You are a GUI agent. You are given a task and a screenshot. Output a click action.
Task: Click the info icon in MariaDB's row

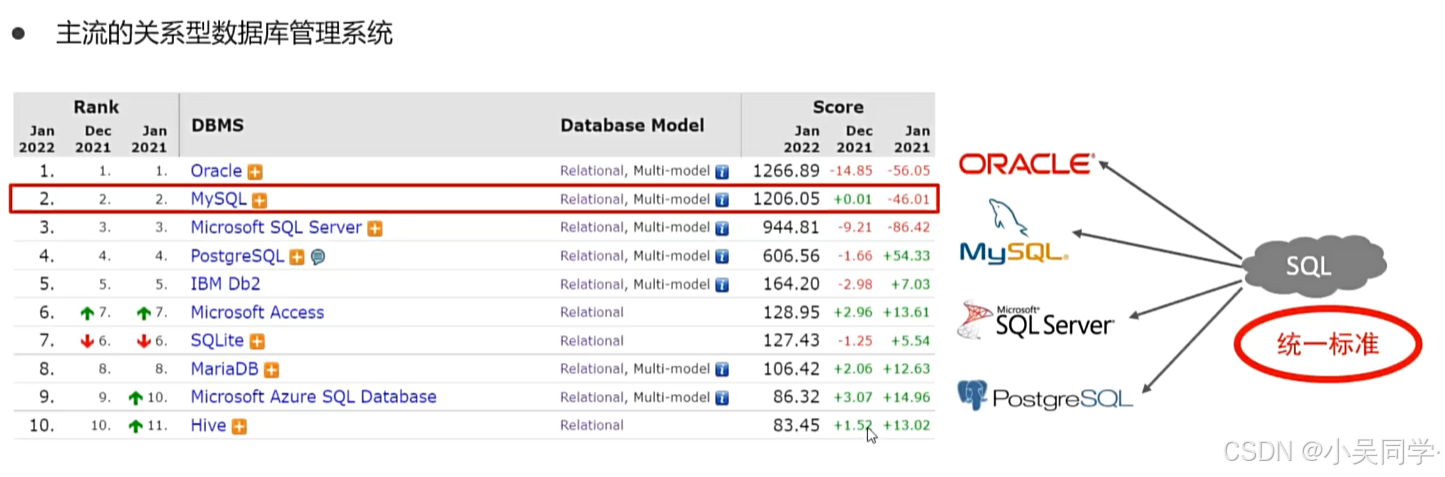coord(721,370)
